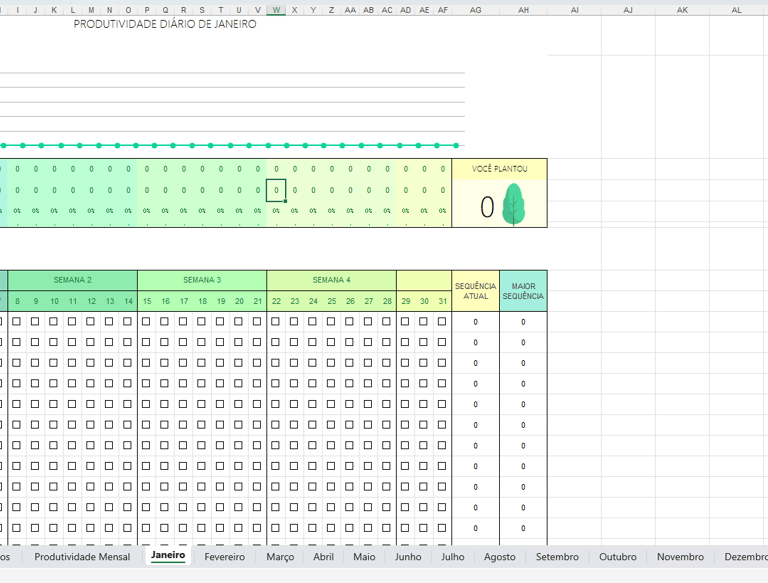Screen dimensions: 768x583
Task: Toggle day 19 checkbox in the fifth row
Action: pos(220,404)
